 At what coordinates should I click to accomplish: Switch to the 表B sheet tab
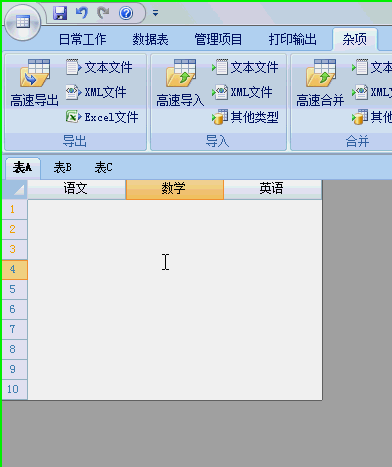coord(63,167)
